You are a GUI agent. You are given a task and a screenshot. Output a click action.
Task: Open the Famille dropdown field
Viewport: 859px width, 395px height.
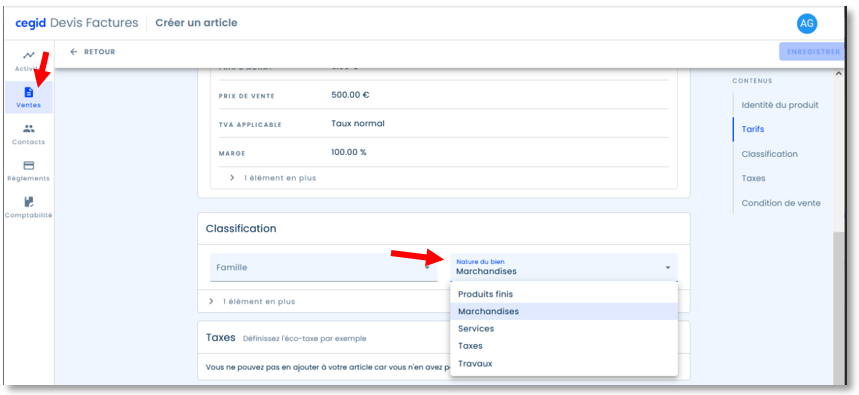[323, 267]
